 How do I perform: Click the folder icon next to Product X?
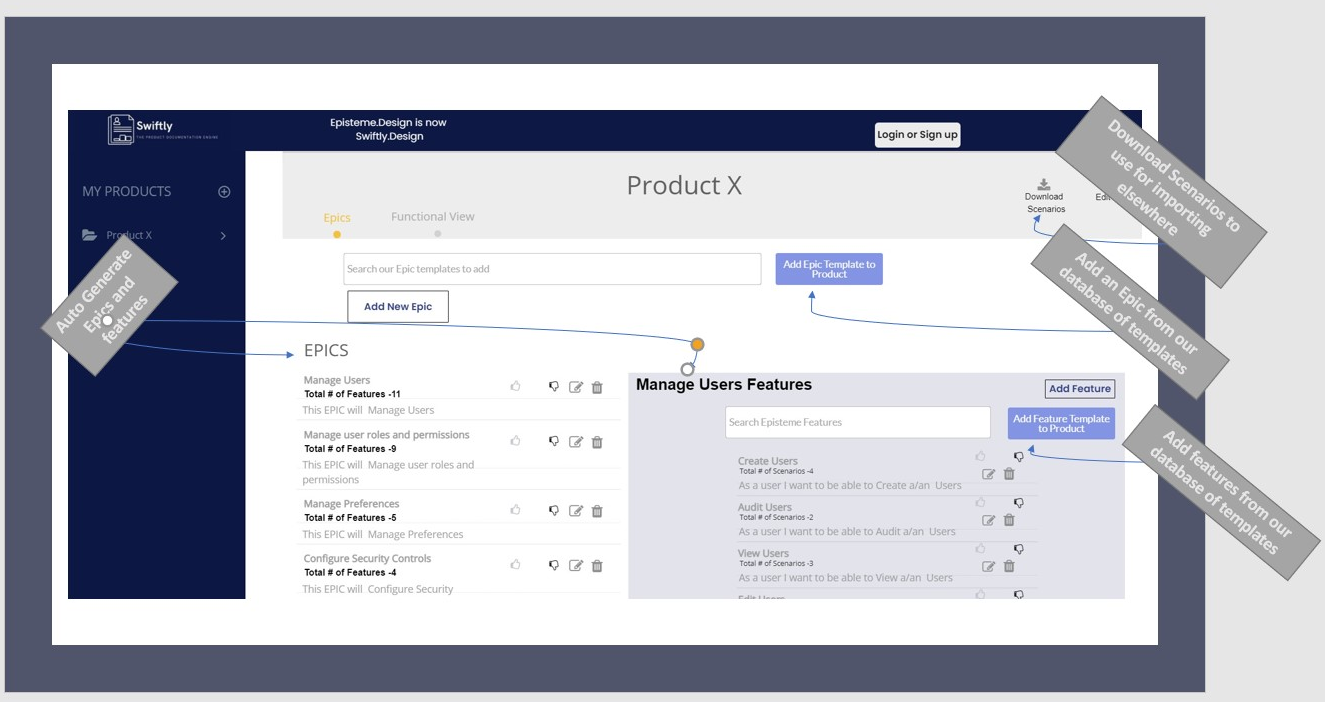point(90,234)
